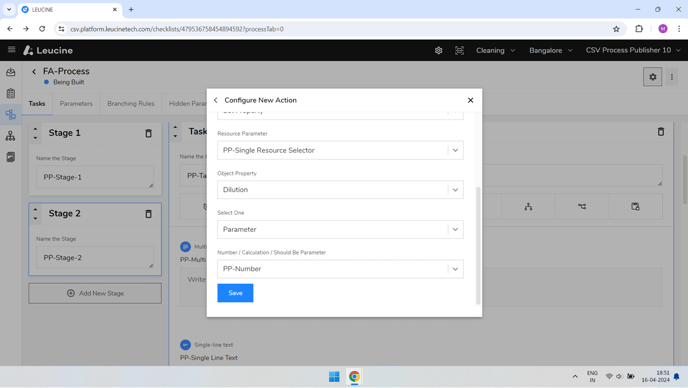Image resolution: width=688 pixels, height=388 pixels.
Task: Click the Save button
Action: (235, 293)
